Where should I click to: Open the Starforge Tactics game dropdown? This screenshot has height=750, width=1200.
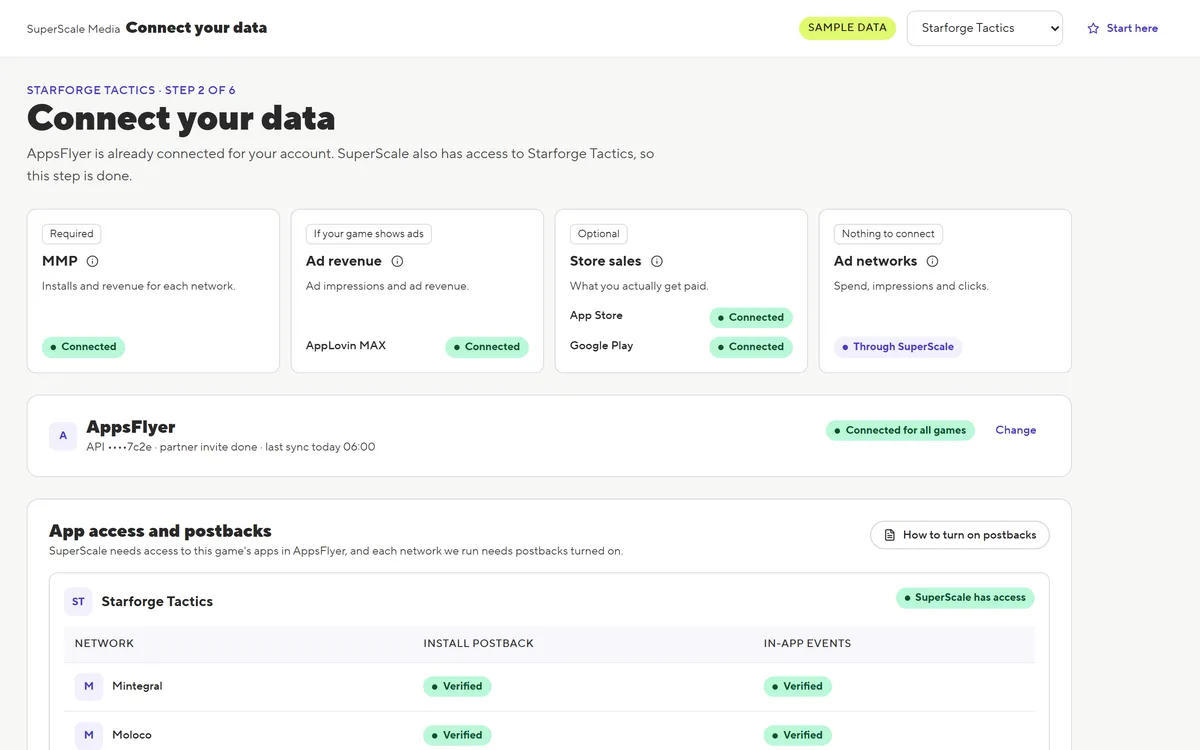985,28
